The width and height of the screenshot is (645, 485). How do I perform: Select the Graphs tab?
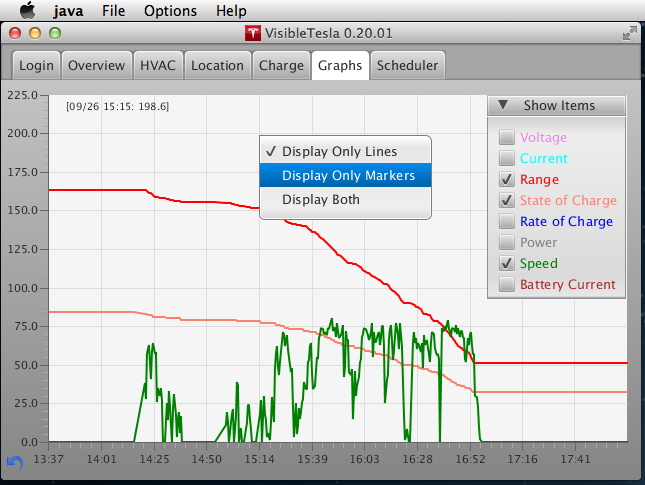coord(340,65)
